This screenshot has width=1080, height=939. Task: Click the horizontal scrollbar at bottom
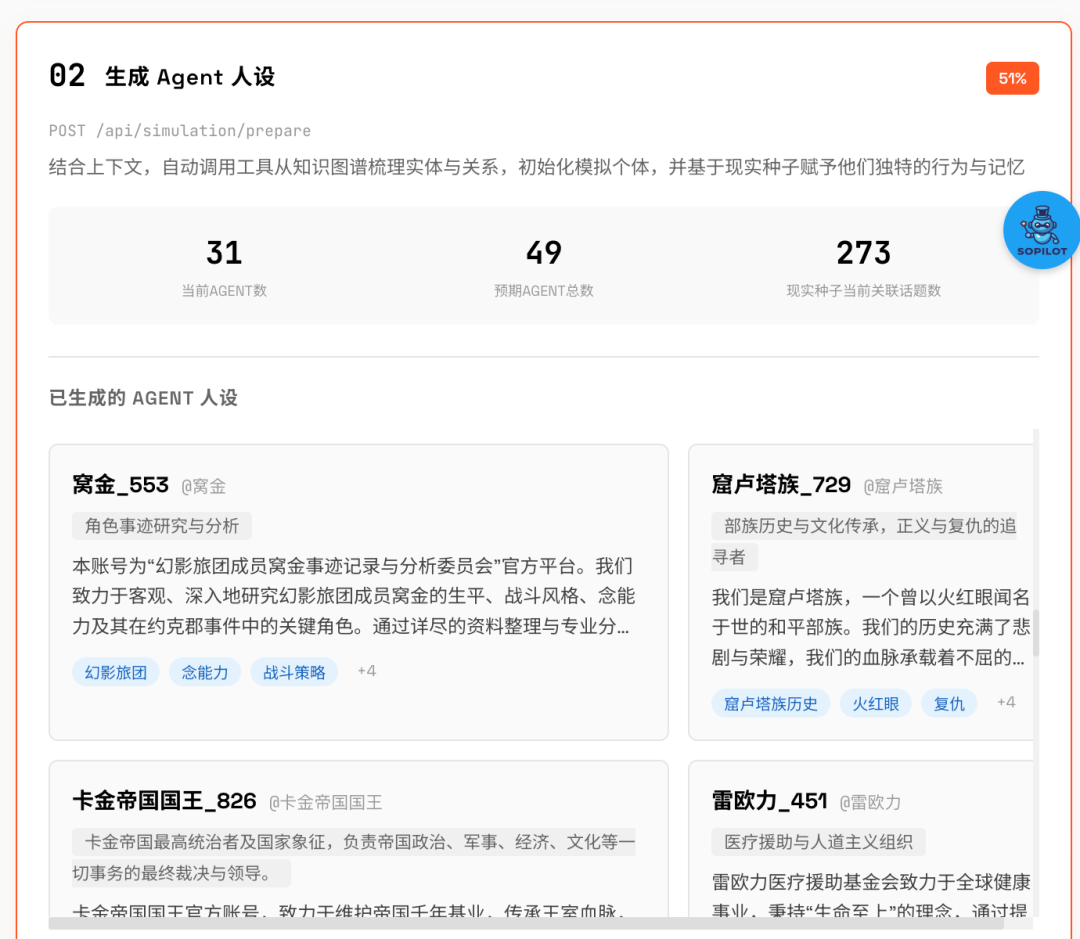(526, 923)
